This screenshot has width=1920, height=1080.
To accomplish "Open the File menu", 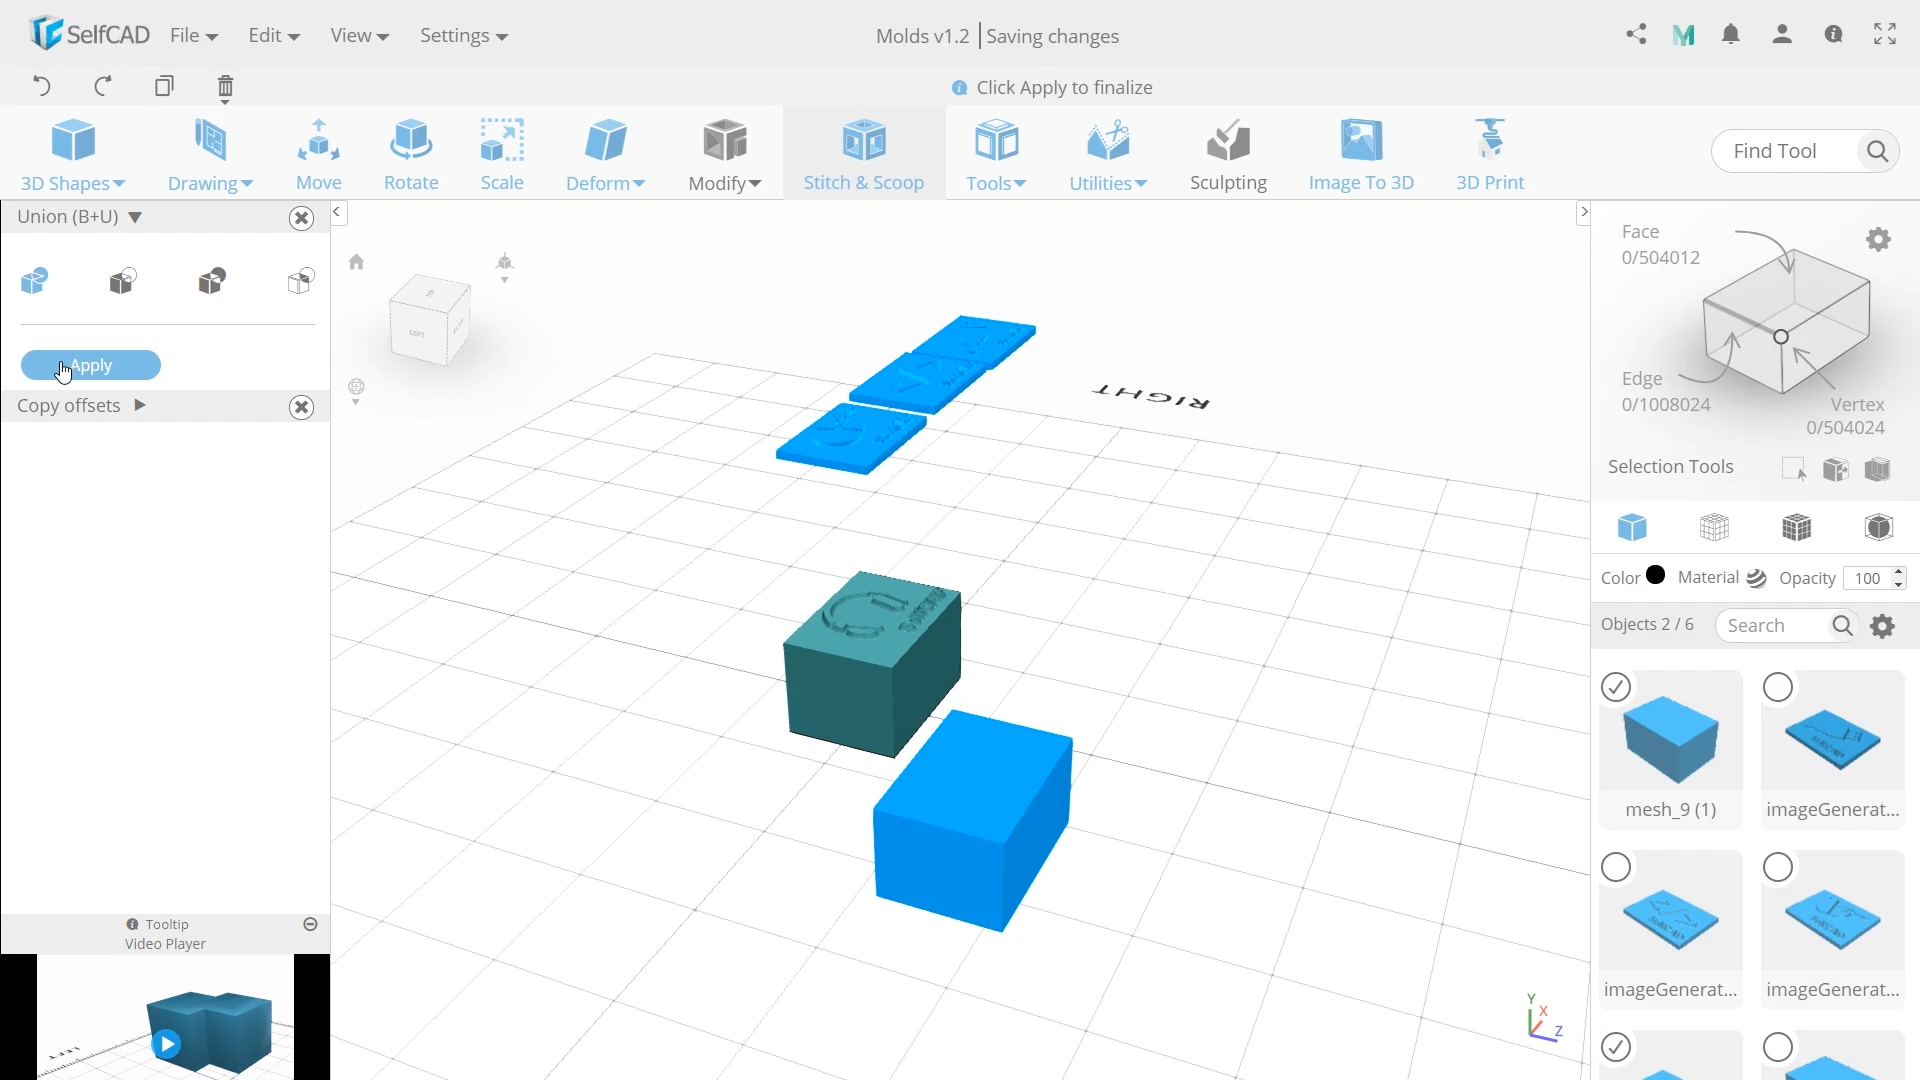I will pyautogui.click(x=193, y=36).
